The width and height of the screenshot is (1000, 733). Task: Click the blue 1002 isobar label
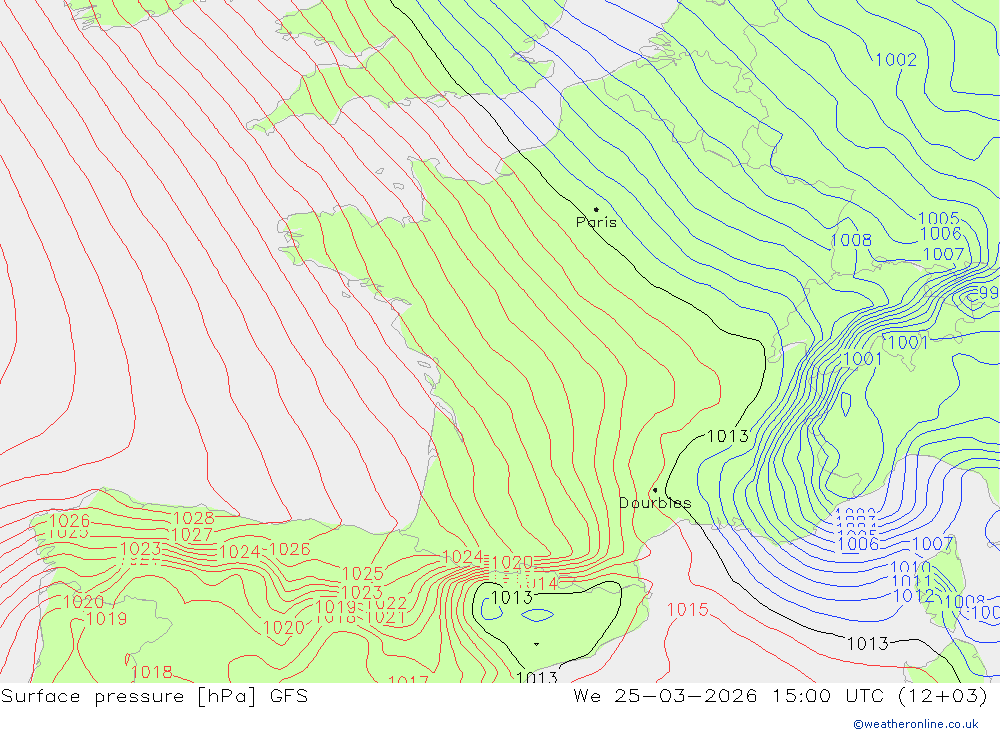click(x=896, y=60)
